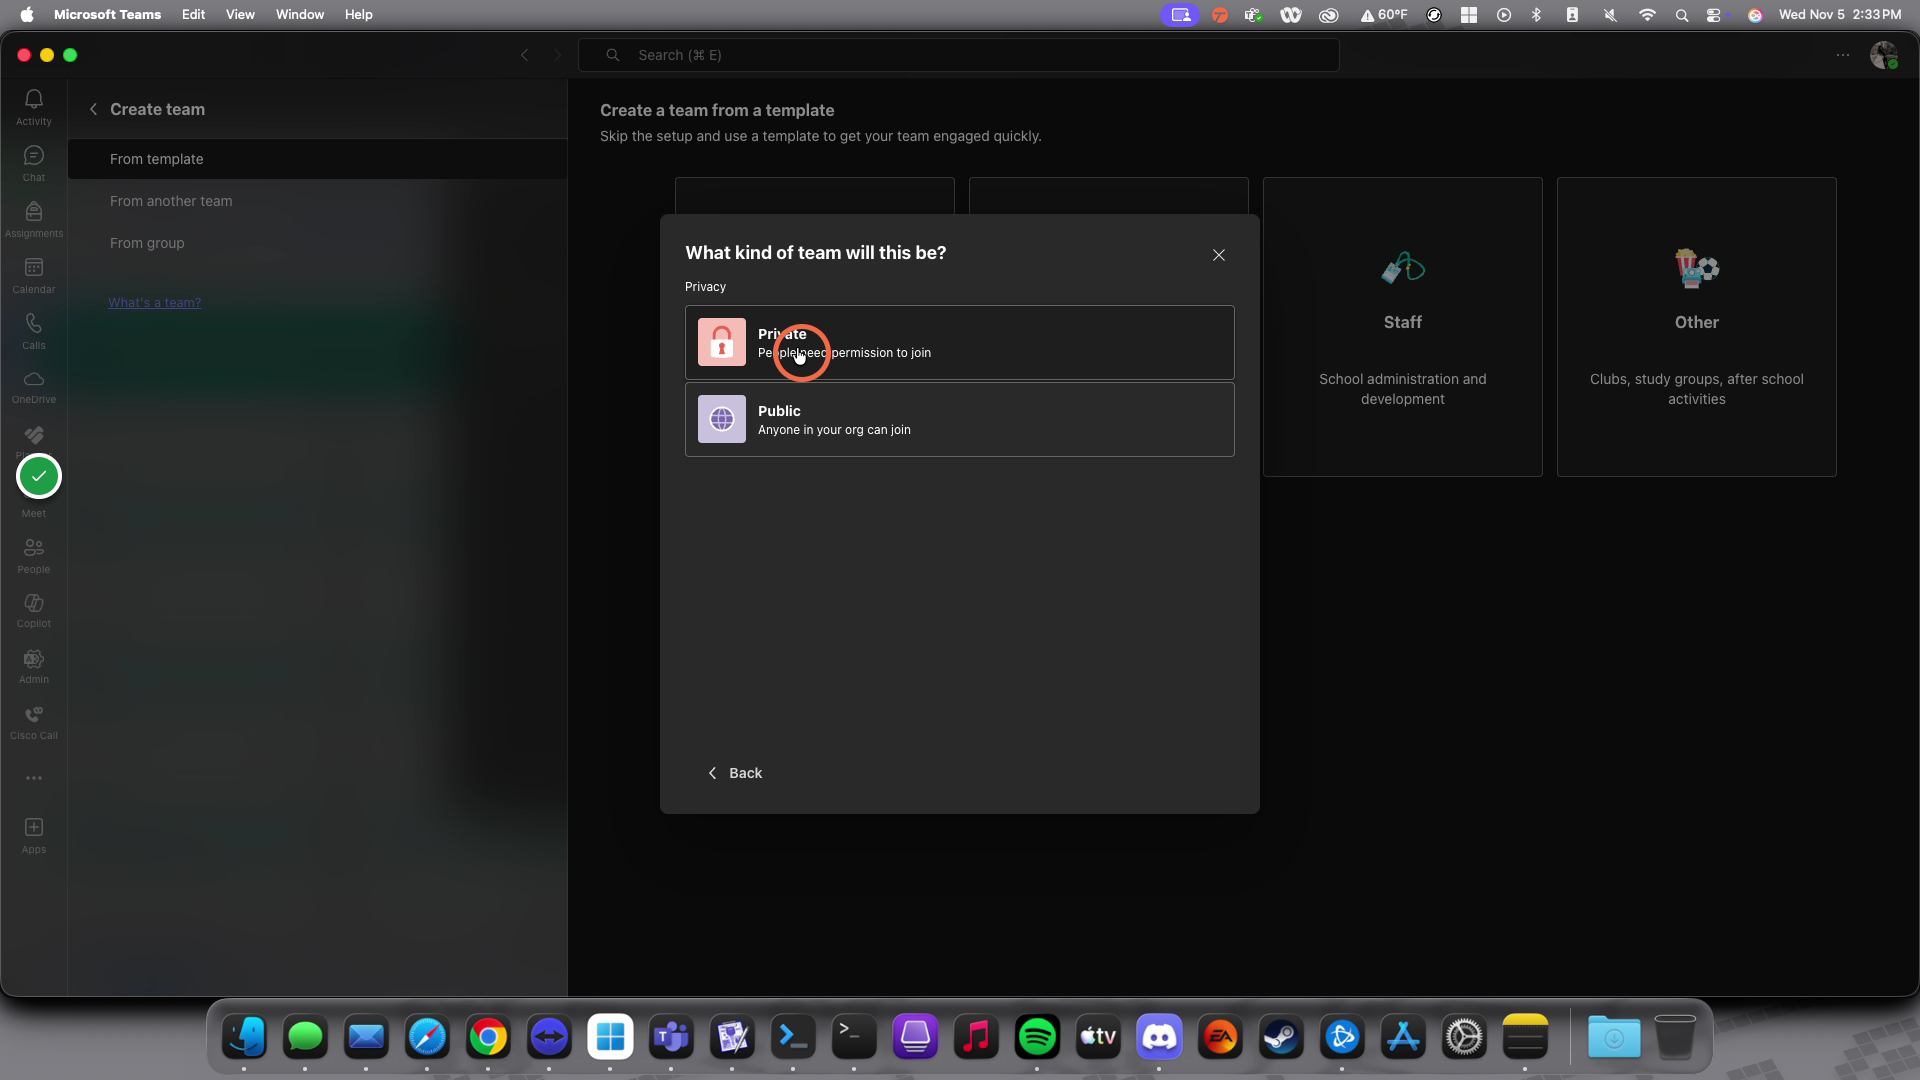Open the App Store dock icon
Screen dimensions: 1920x1080
click(1403, 1037)
